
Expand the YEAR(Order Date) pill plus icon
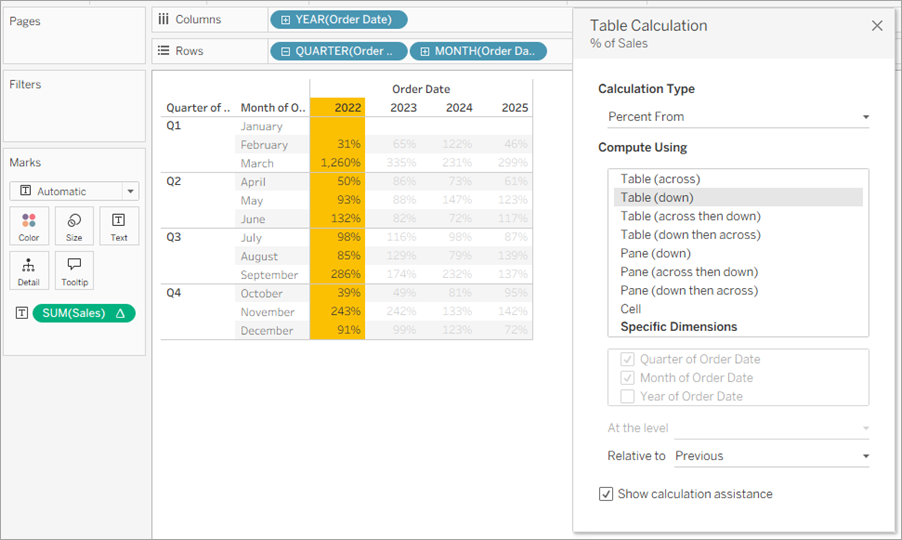click(x=285, y=20)
